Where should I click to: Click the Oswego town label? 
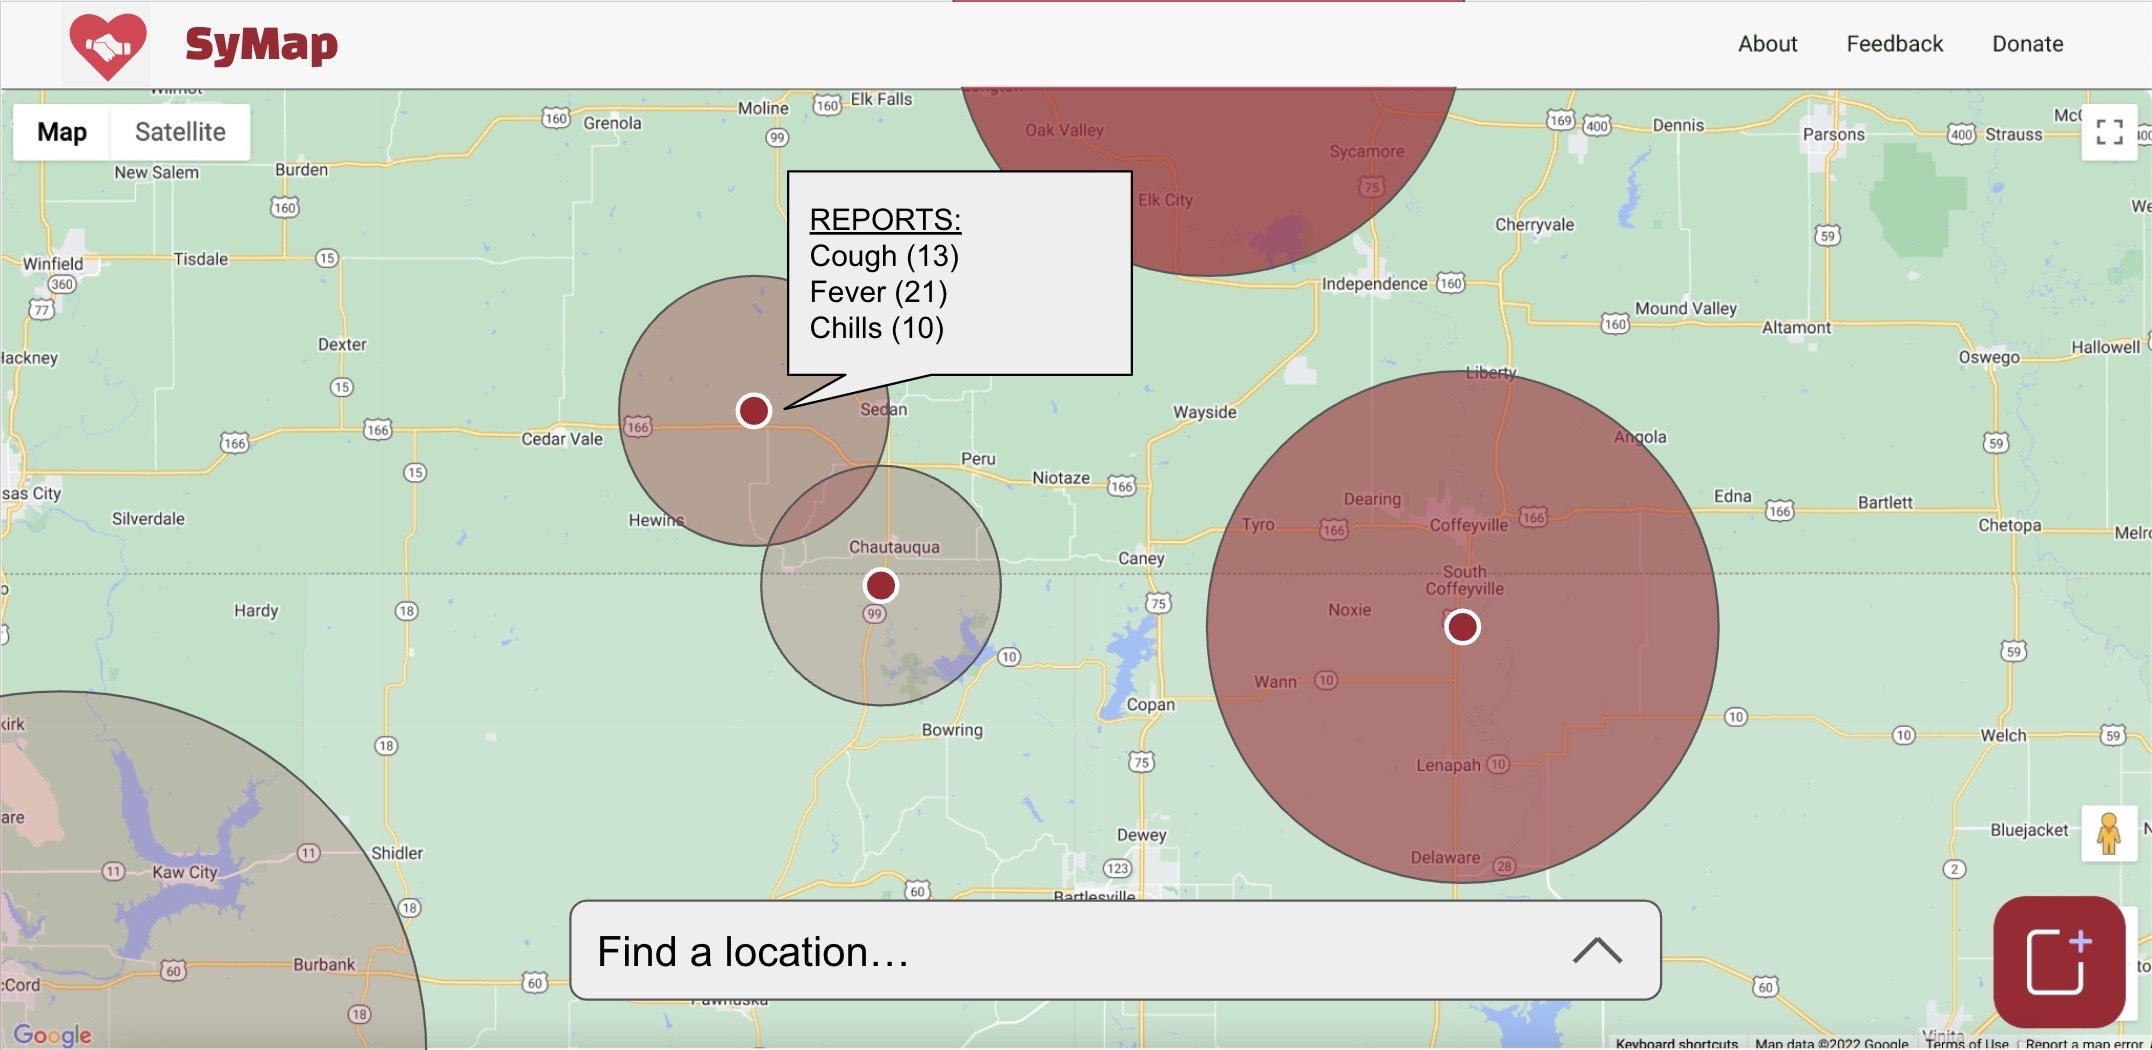(1989, 358)
